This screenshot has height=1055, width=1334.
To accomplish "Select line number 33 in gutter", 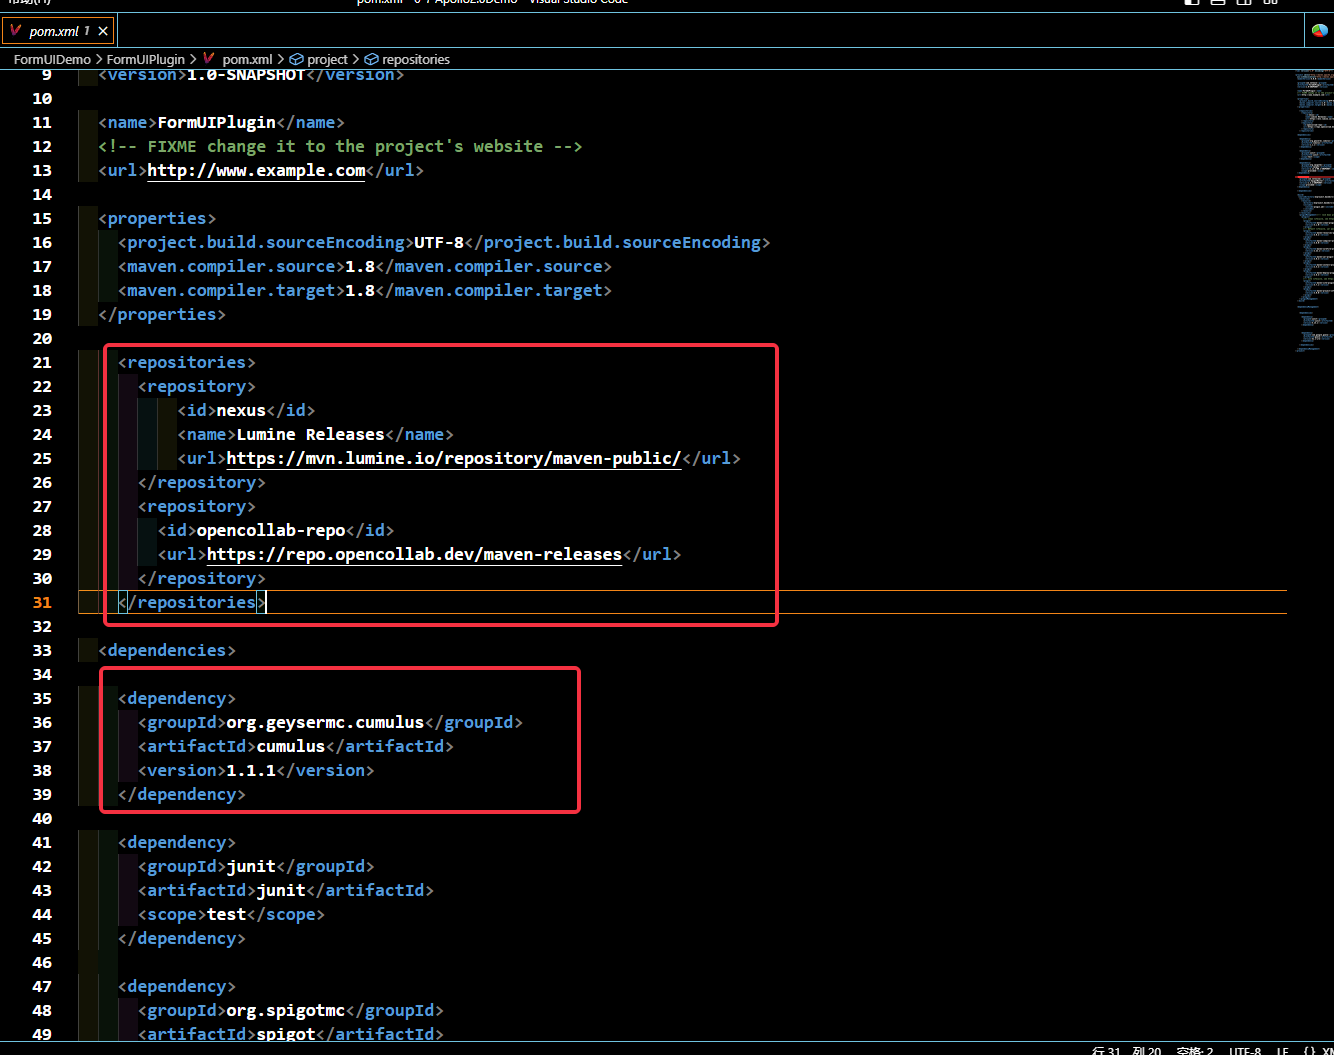I will [x=42, y=650].
